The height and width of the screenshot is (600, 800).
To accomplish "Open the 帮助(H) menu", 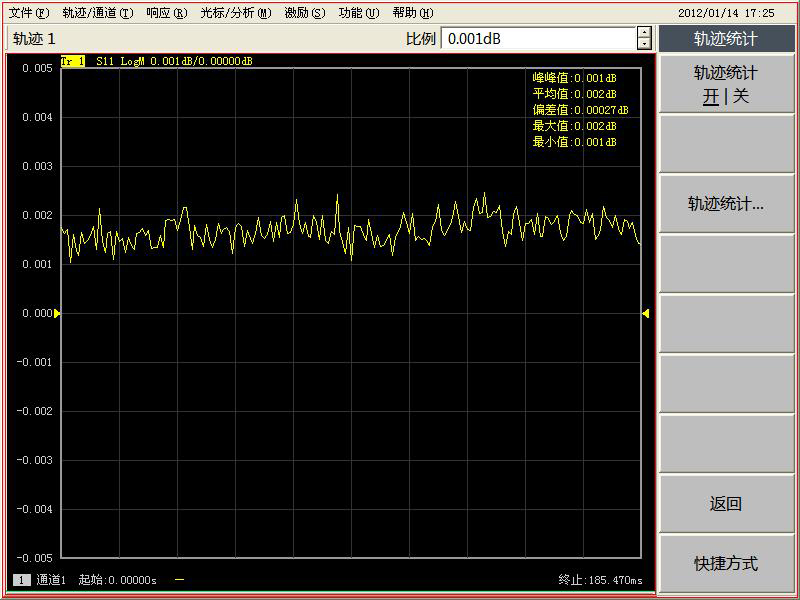I will click(x=412, y=13).
